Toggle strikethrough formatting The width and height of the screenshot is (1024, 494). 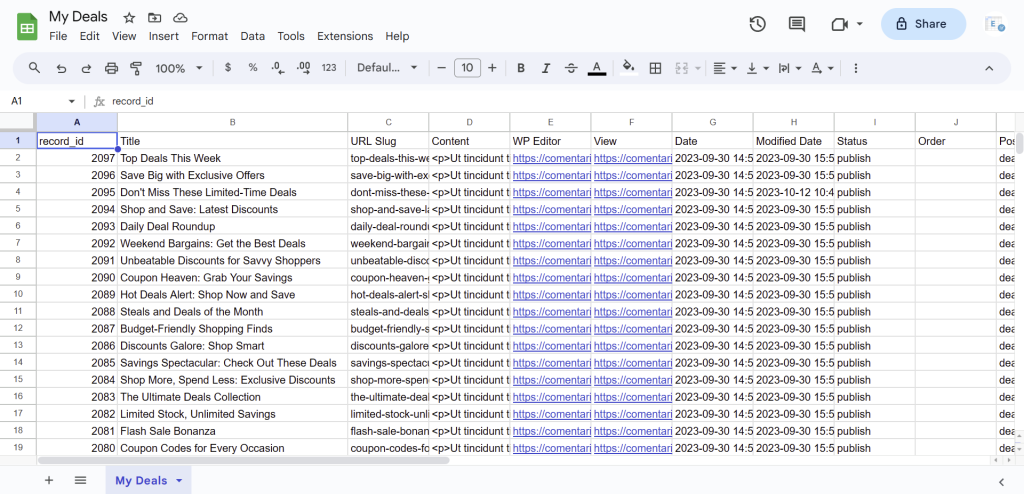(571, 68)
